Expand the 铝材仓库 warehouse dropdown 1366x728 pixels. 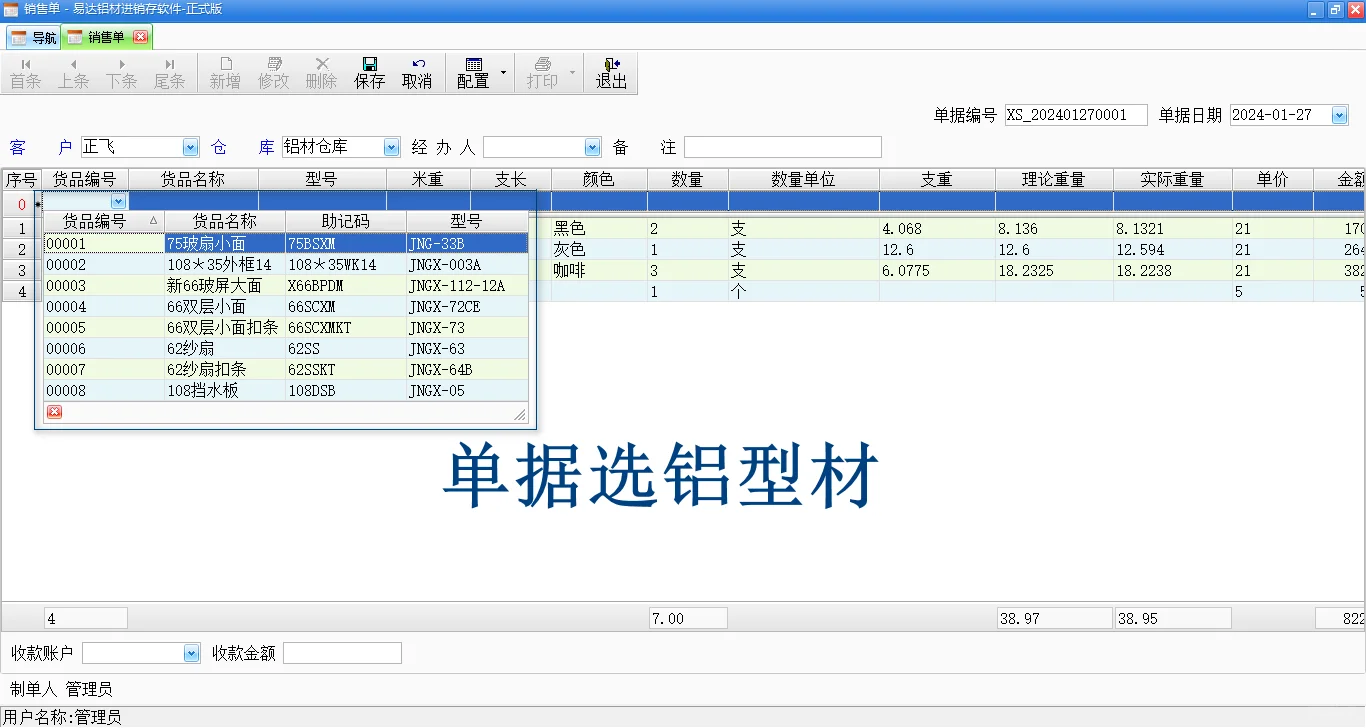[x=391, y=146]
